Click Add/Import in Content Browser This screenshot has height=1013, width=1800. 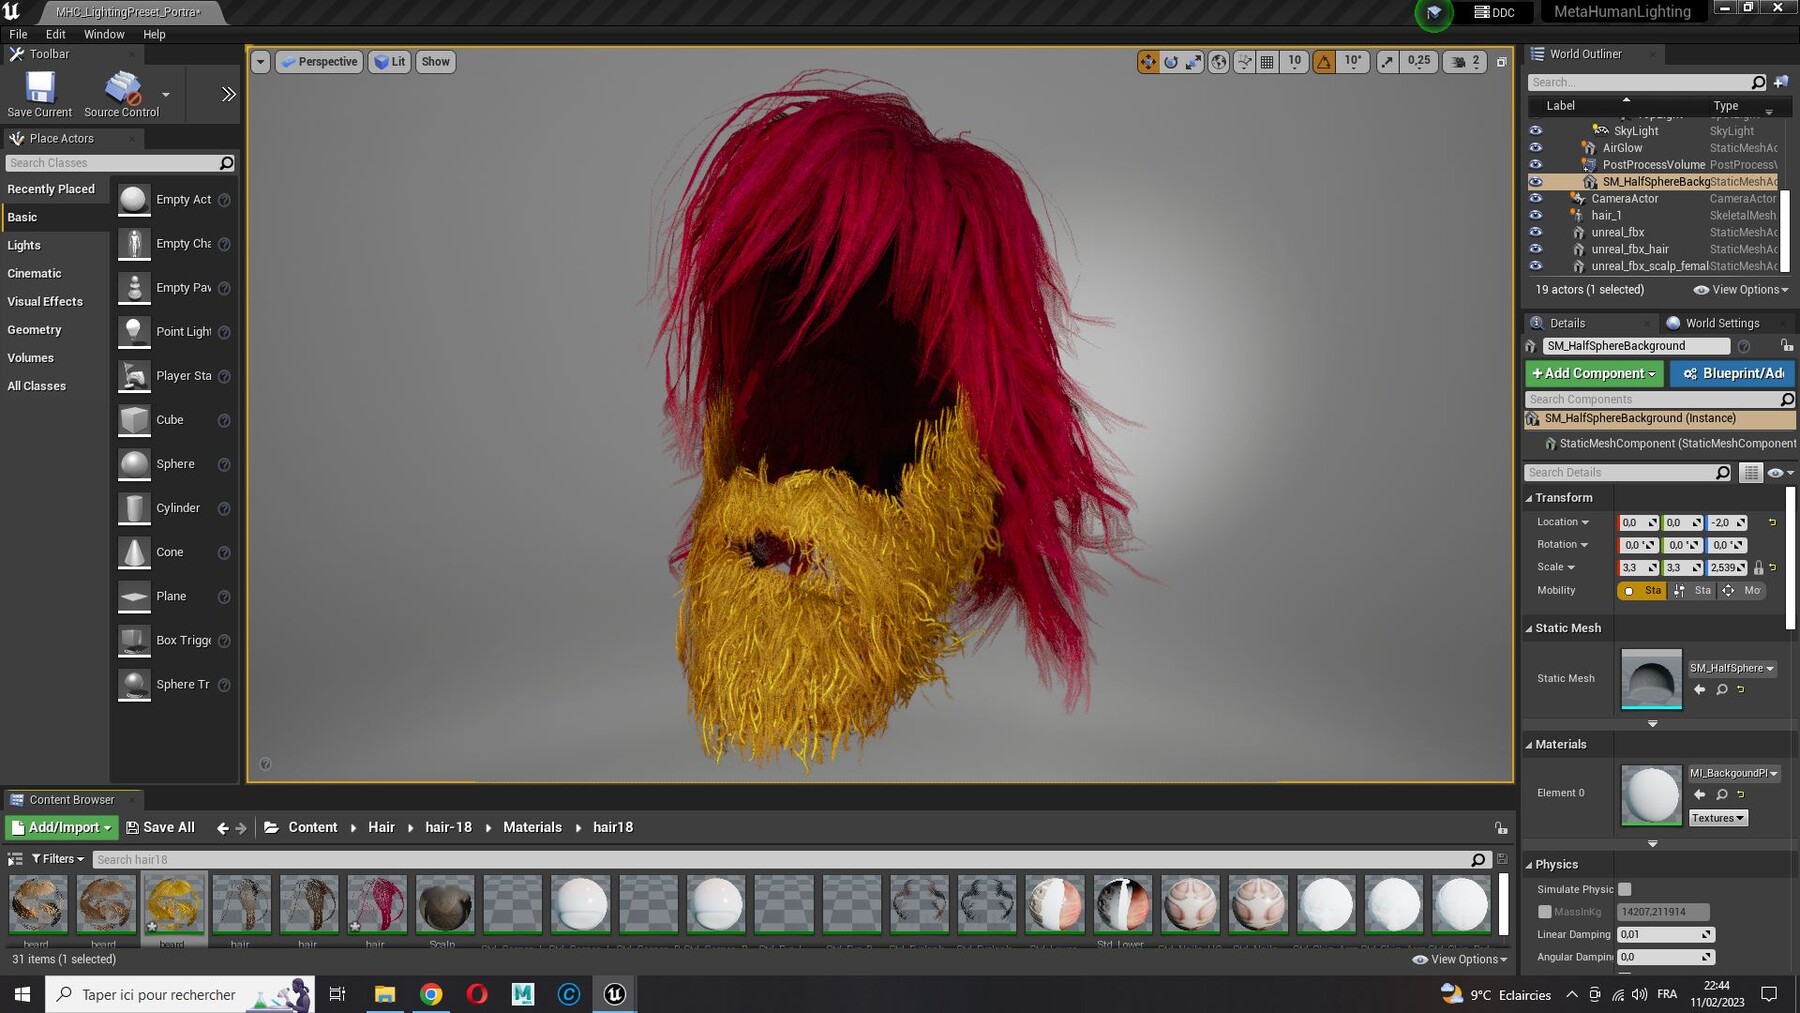[x=60, y=828]
